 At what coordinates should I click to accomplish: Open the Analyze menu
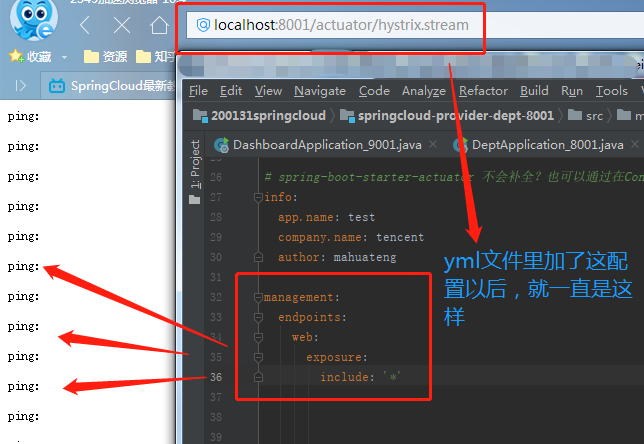tap(424, 91)
